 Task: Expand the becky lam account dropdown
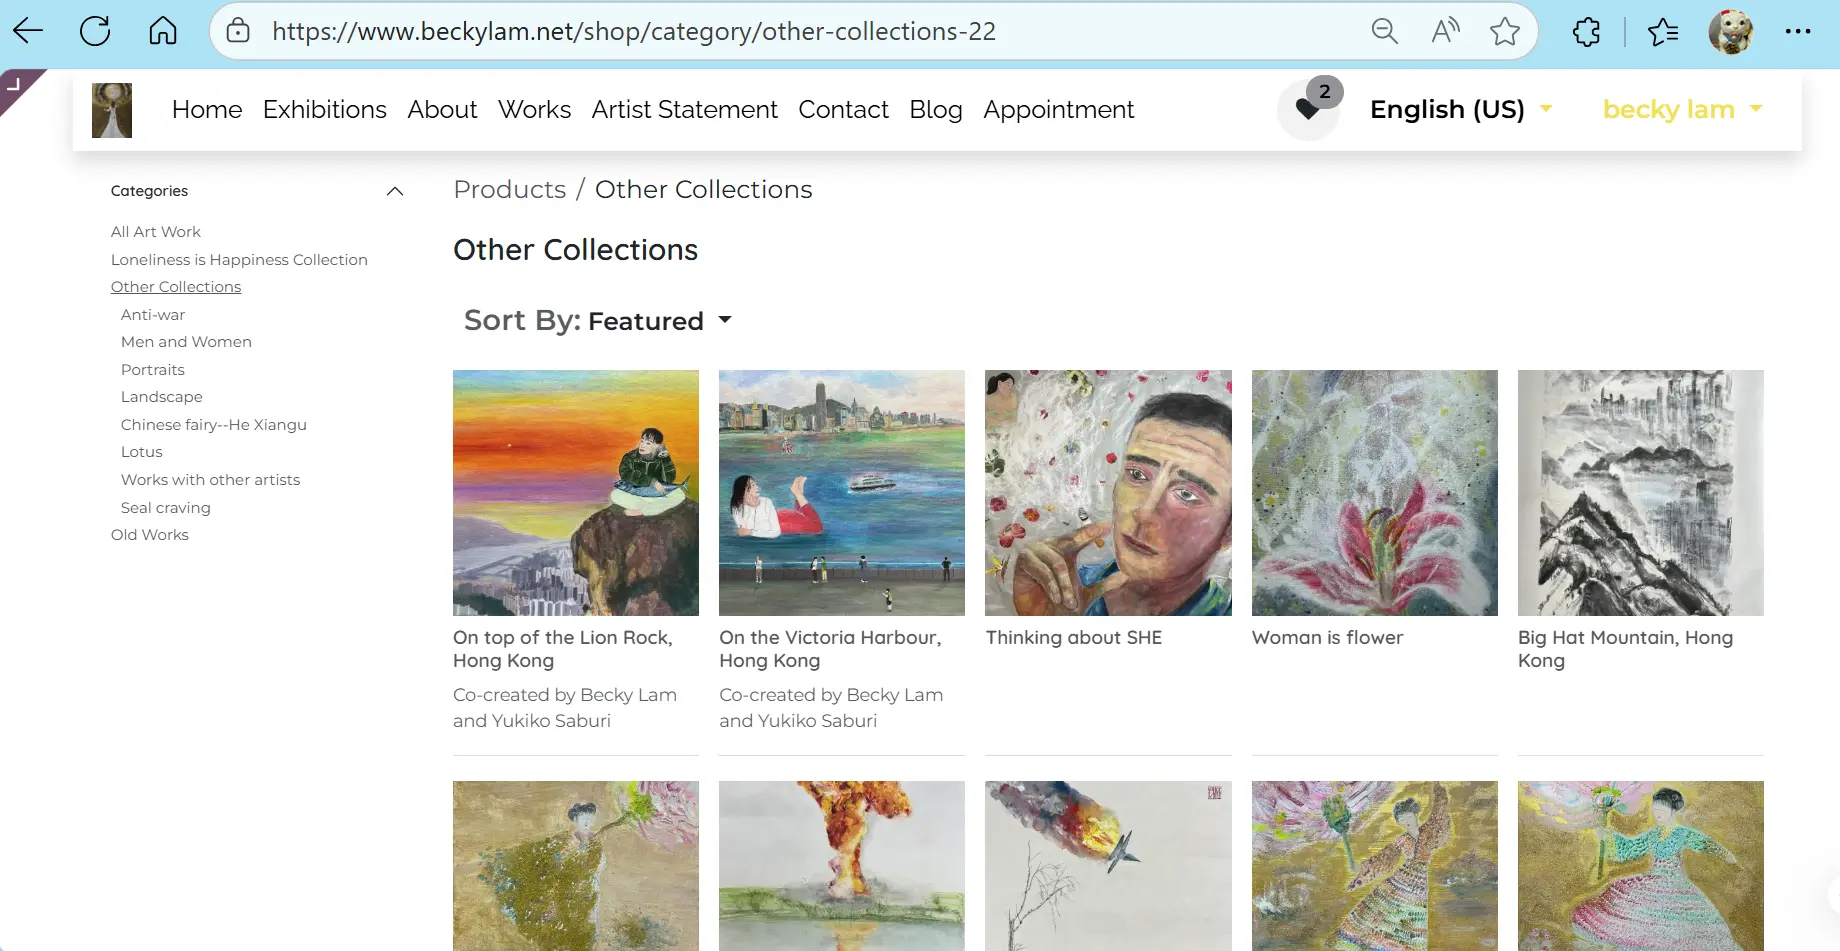[x=1682, y=109]
